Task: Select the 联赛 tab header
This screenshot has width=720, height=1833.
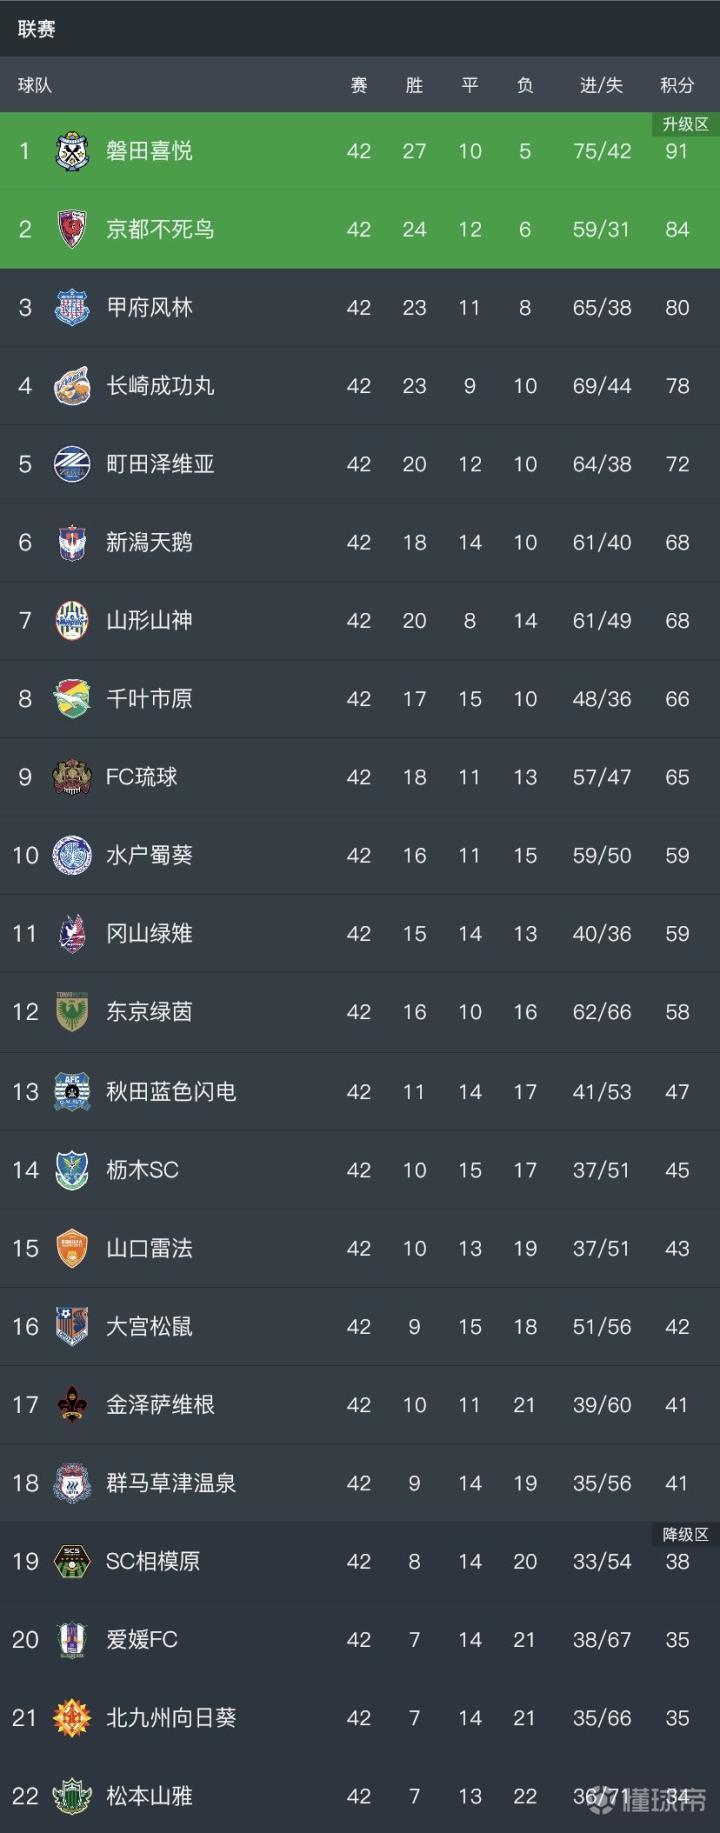Action: tap(36, 29)
